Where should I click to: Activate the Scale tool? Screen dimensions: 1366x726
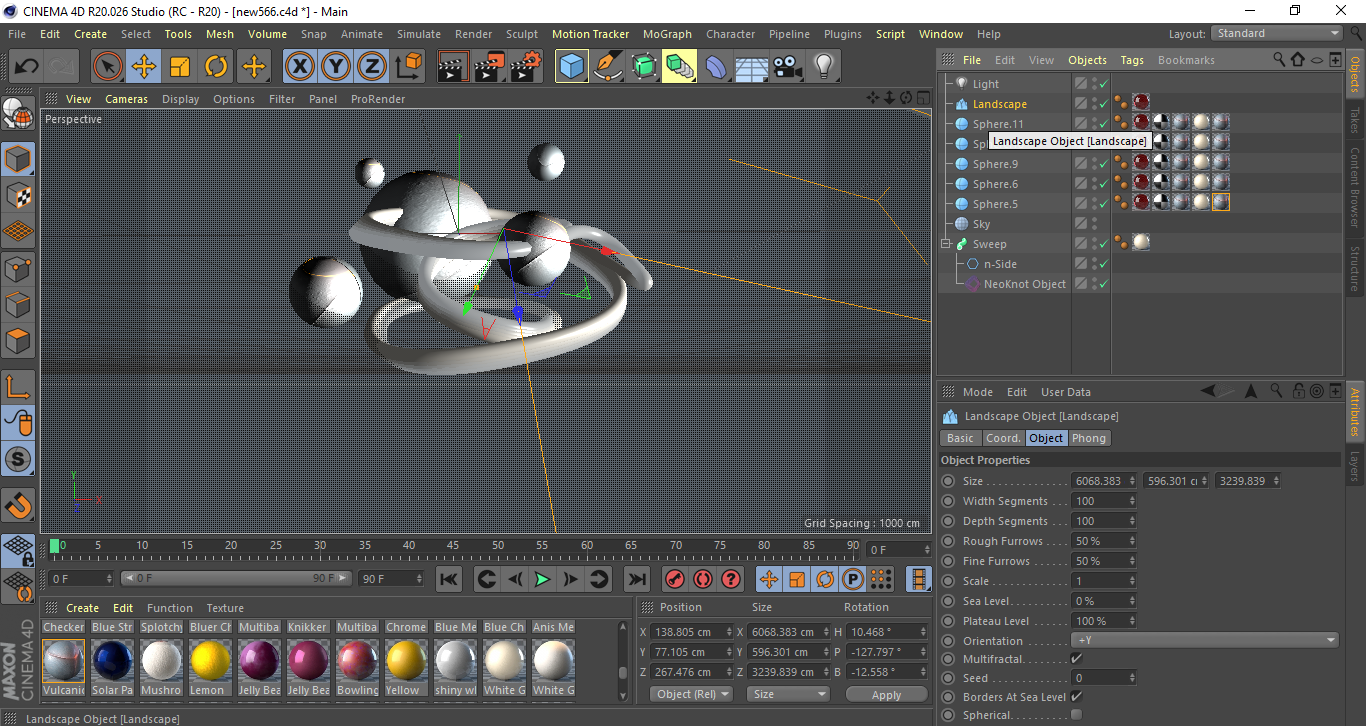pyautogui.click(x=180, y=67)
